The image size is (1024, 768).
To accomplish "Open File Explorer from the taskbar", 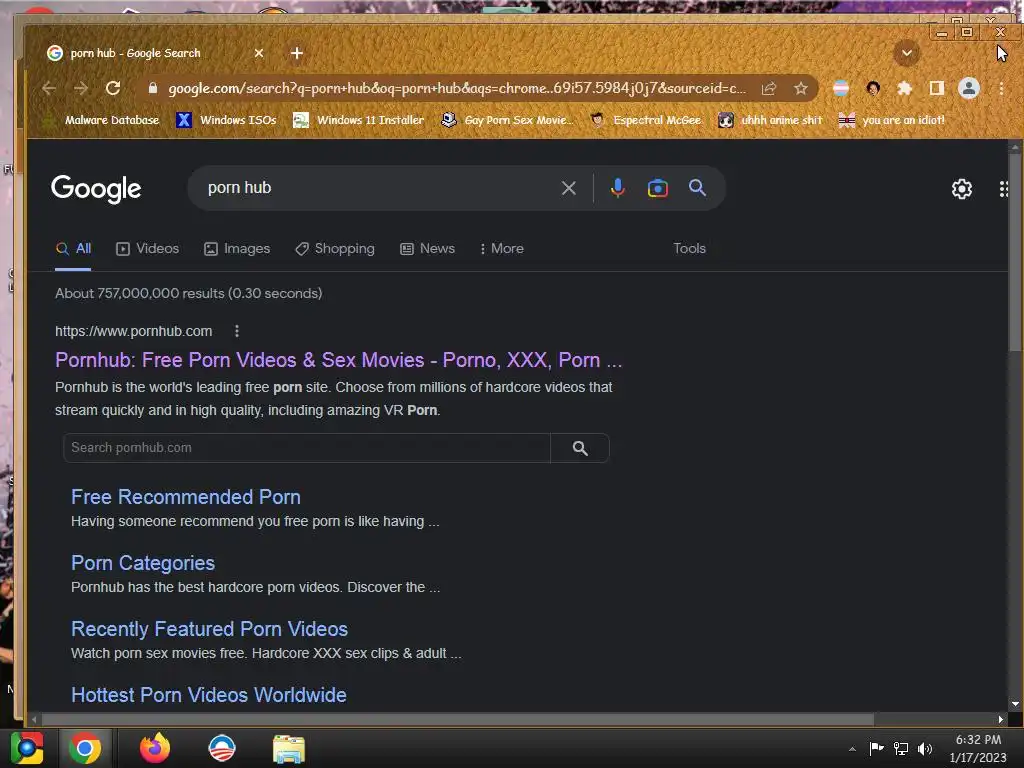I will click(289, 748).
